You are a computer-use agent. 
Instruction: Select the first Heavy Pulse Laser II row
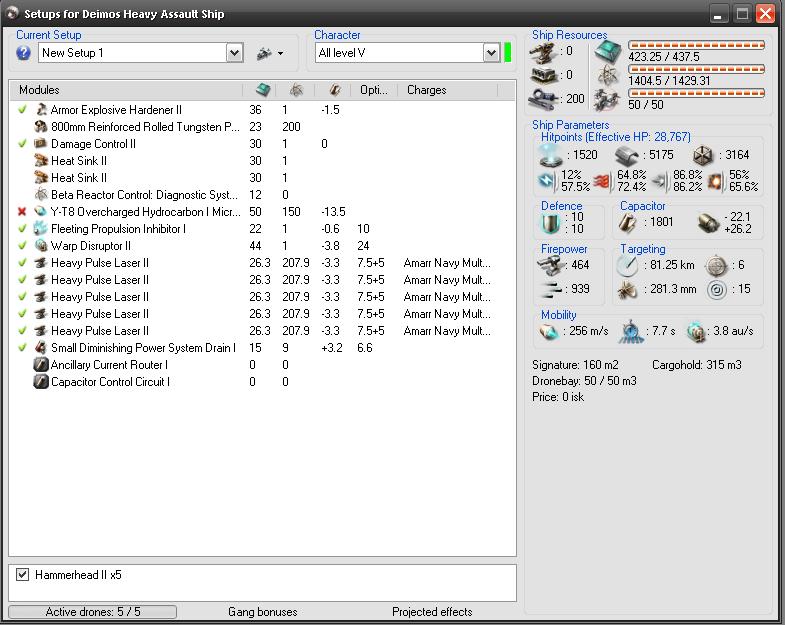pyautogui.click(x=262, y=262)
